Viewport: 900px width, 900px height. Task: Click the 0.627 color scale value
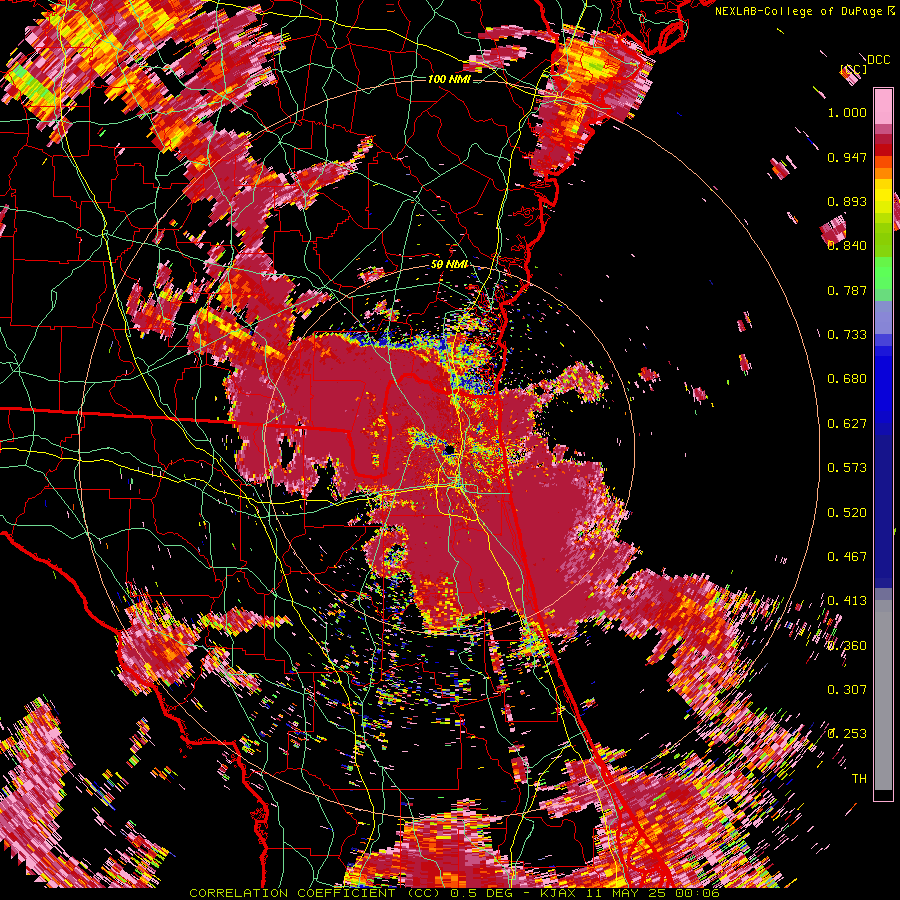pos(847,424)
